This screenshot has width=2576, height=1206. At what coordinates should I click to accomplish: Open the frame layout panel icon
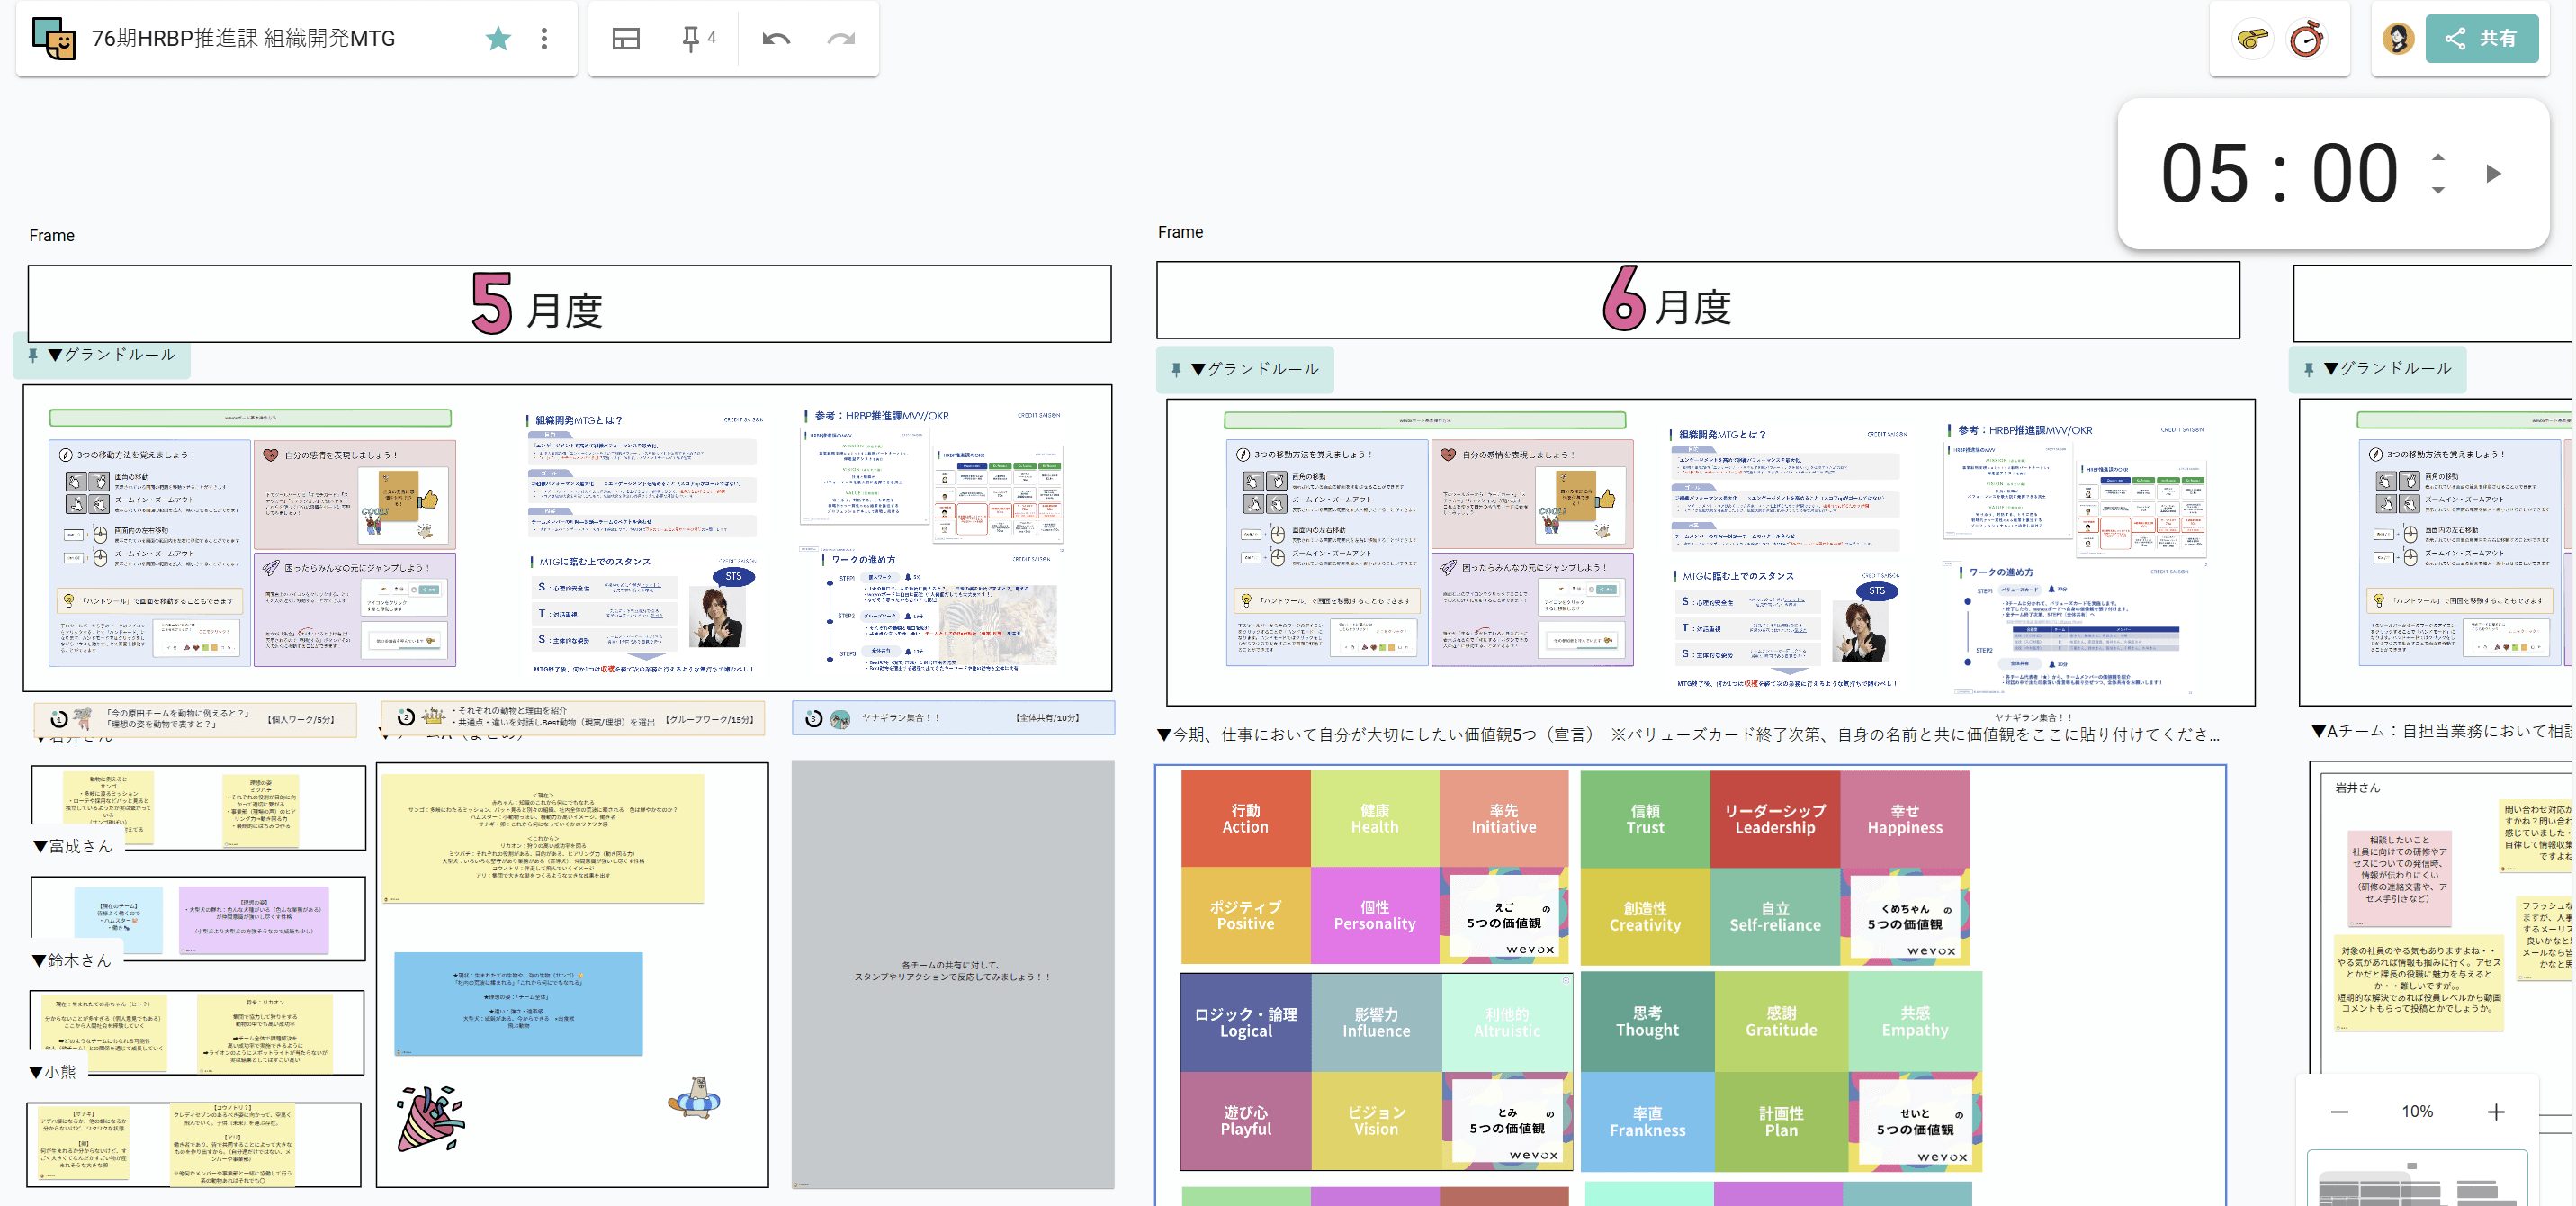coord(626,39)
